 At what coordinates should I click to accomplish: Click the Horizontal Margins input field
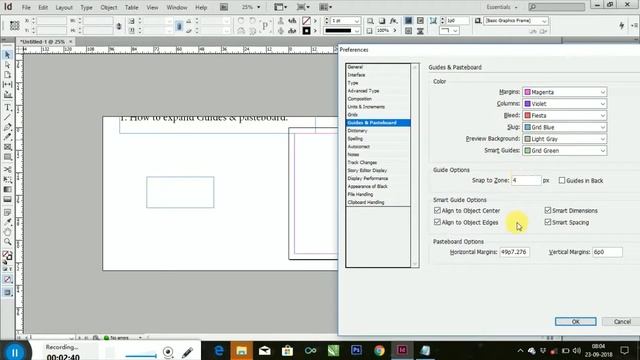coord(514,252)
